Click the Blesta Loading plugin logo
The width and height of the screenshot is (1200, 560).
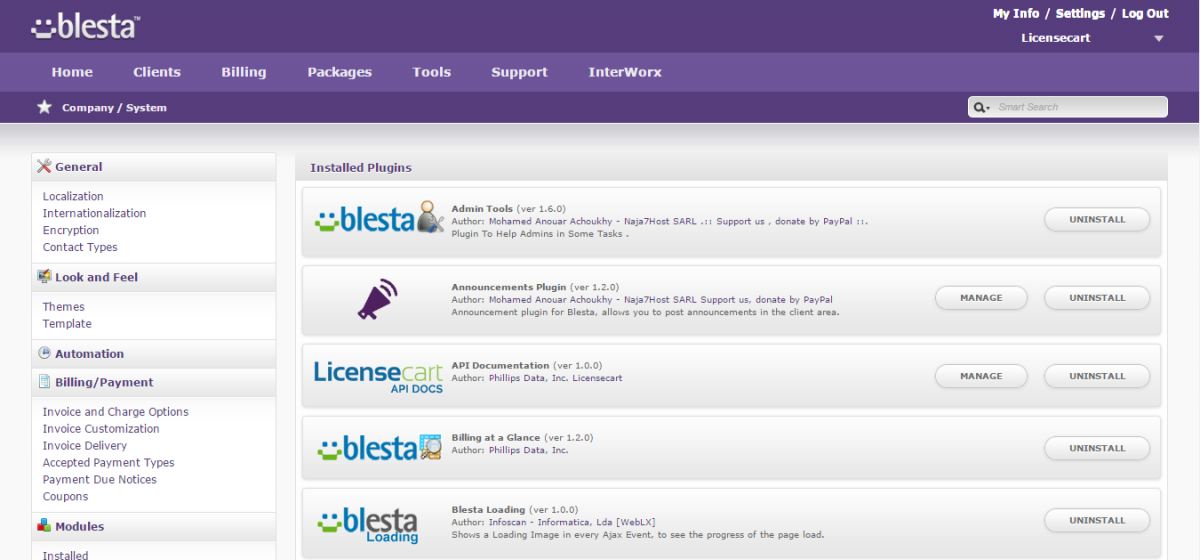(x=367, y=524)
